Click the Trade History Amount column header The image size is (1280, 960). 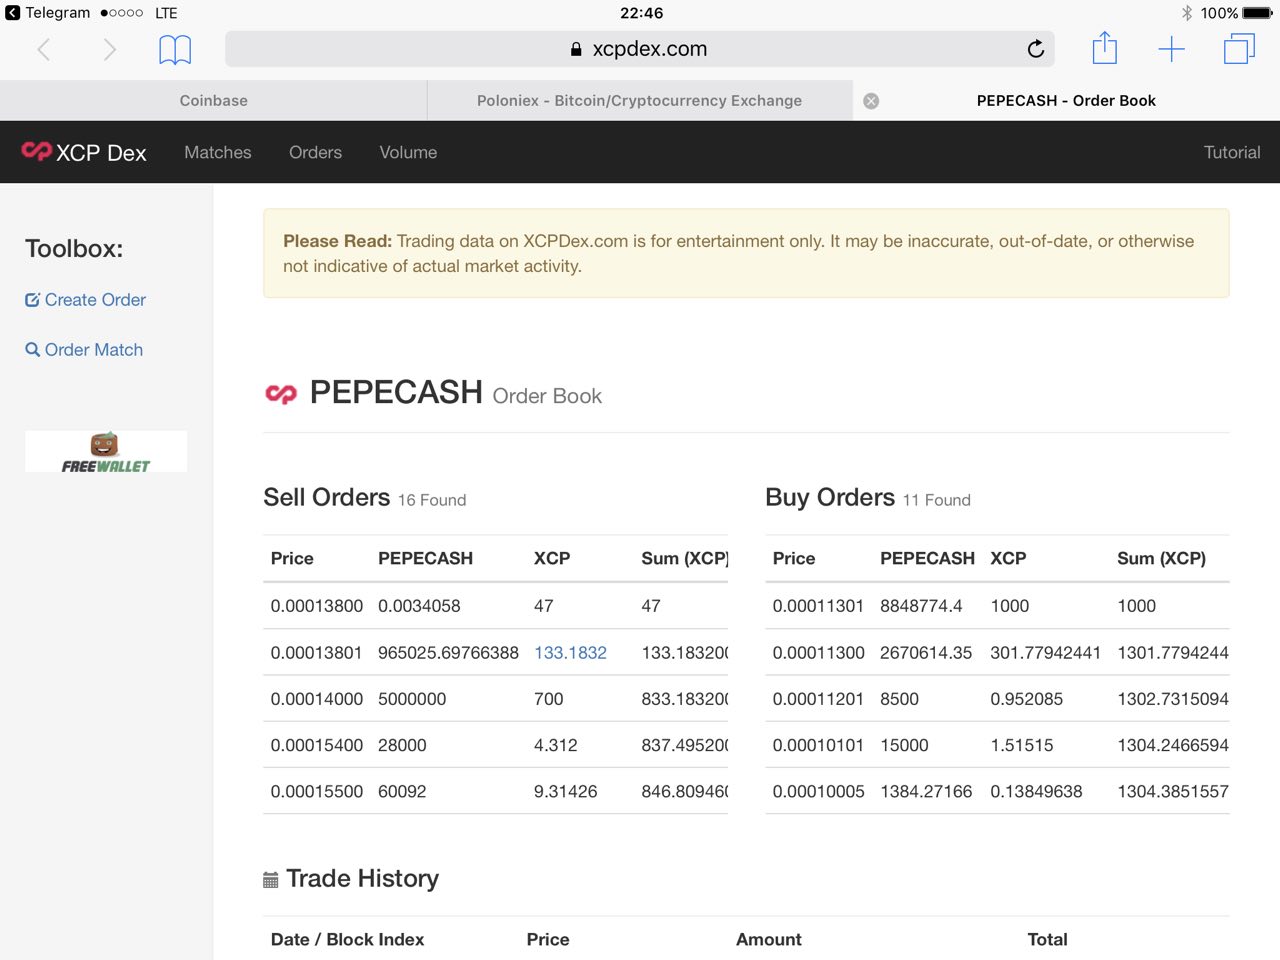(x=769, y=939)
